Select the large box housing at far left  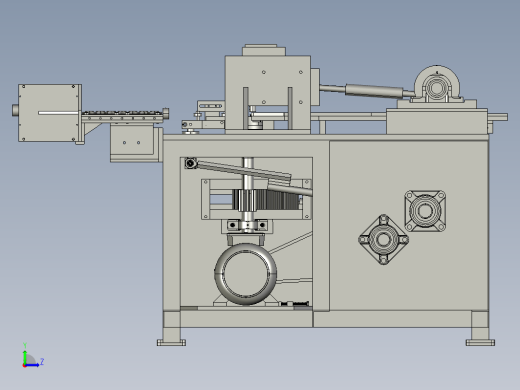coord(50,113)
